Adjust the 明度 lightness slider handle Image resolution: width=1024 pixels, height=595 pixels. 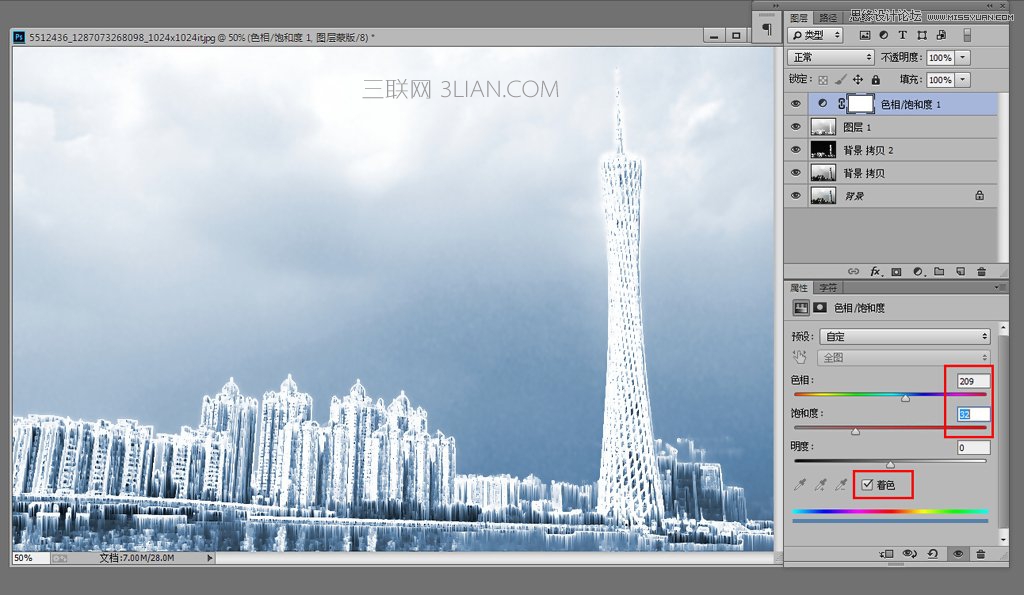pos(890,464)
